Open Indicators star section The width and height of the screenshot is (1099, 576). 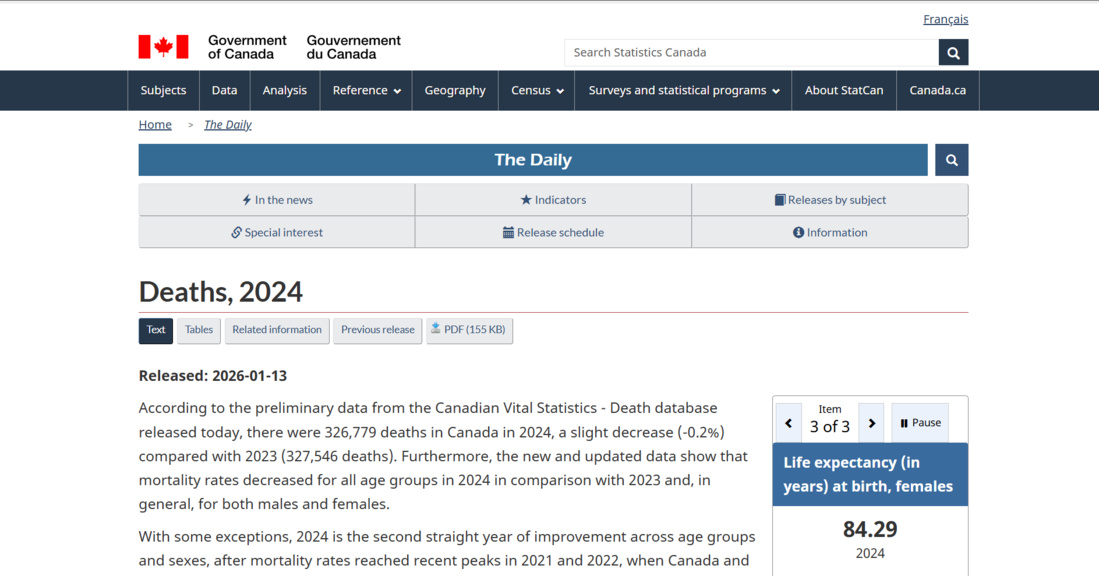[553, 200]
